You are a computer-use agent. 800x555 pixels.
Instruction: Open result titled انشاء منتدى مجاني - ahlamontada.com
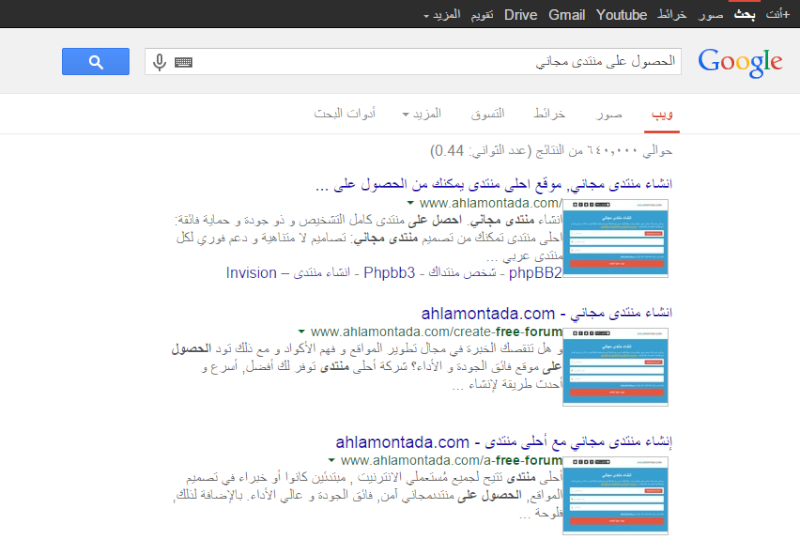(x=546, y=313)
